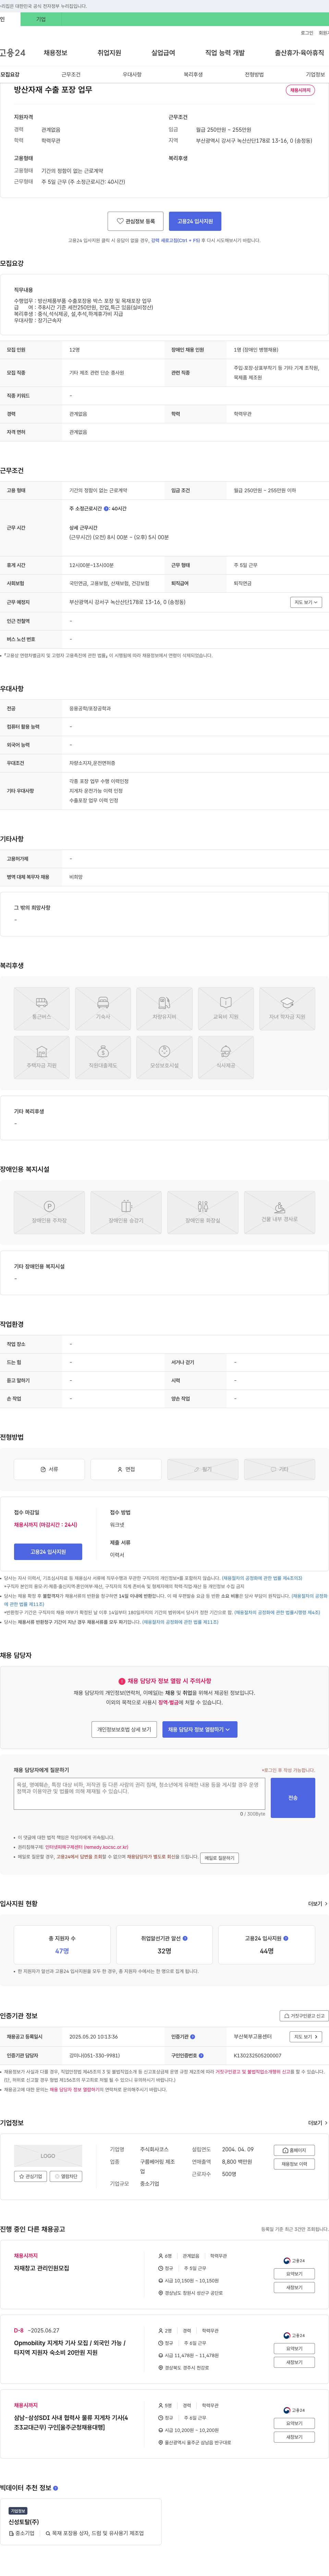Click 요약보기 for 자재창고 관리인원모집
The image size is (329, 2576).
pyautogui.click(x=294, y=2274)
